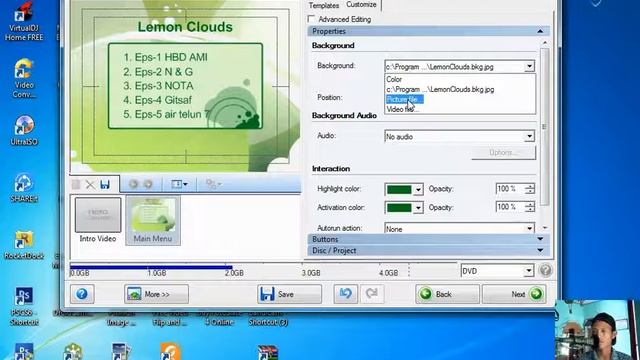Open the Background dropdown arrow
640x360 pixels.
pyautogui.click(x=529, y=66)
